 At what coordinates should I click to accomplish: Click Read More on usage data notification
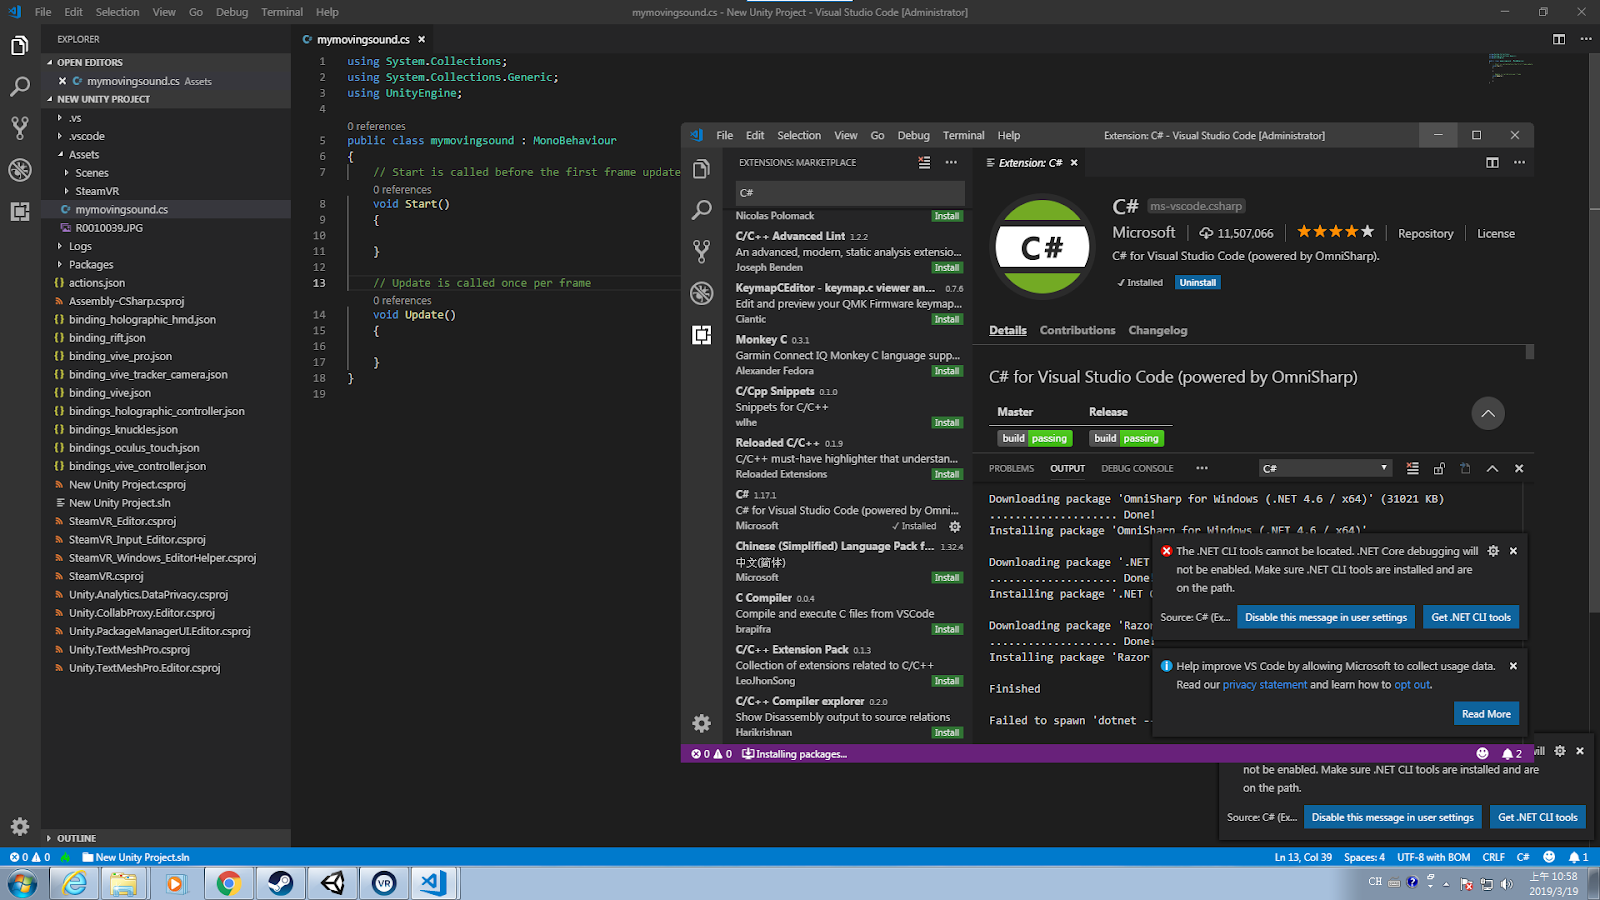click(1486, 714)
